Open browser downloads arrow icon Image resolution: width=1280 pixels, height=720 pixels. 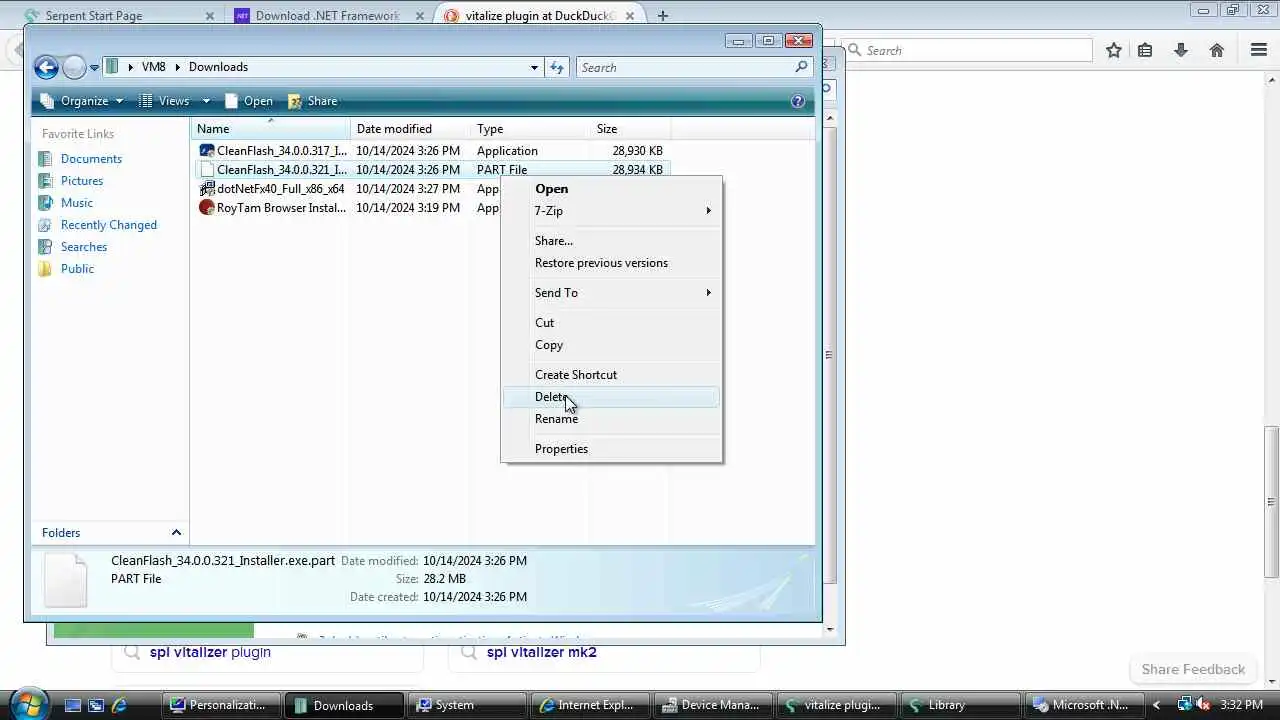tap(1181, 50)
